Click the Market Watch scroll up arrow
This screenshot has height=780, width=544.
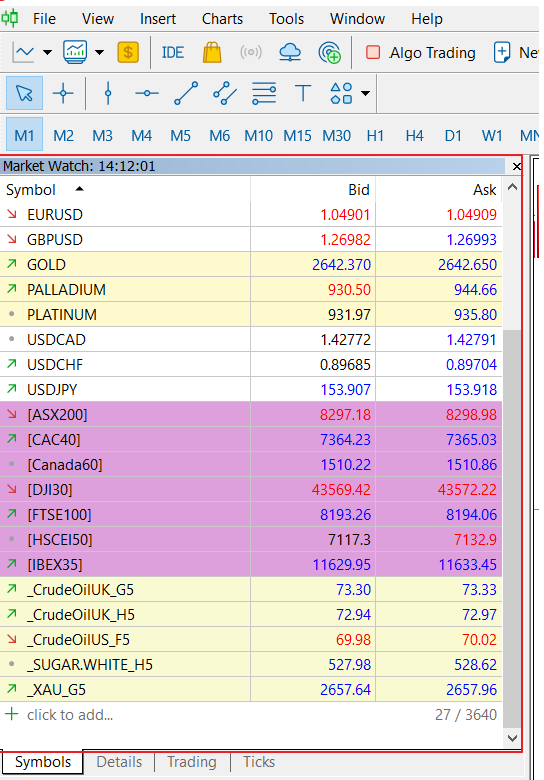coord(512,188)
